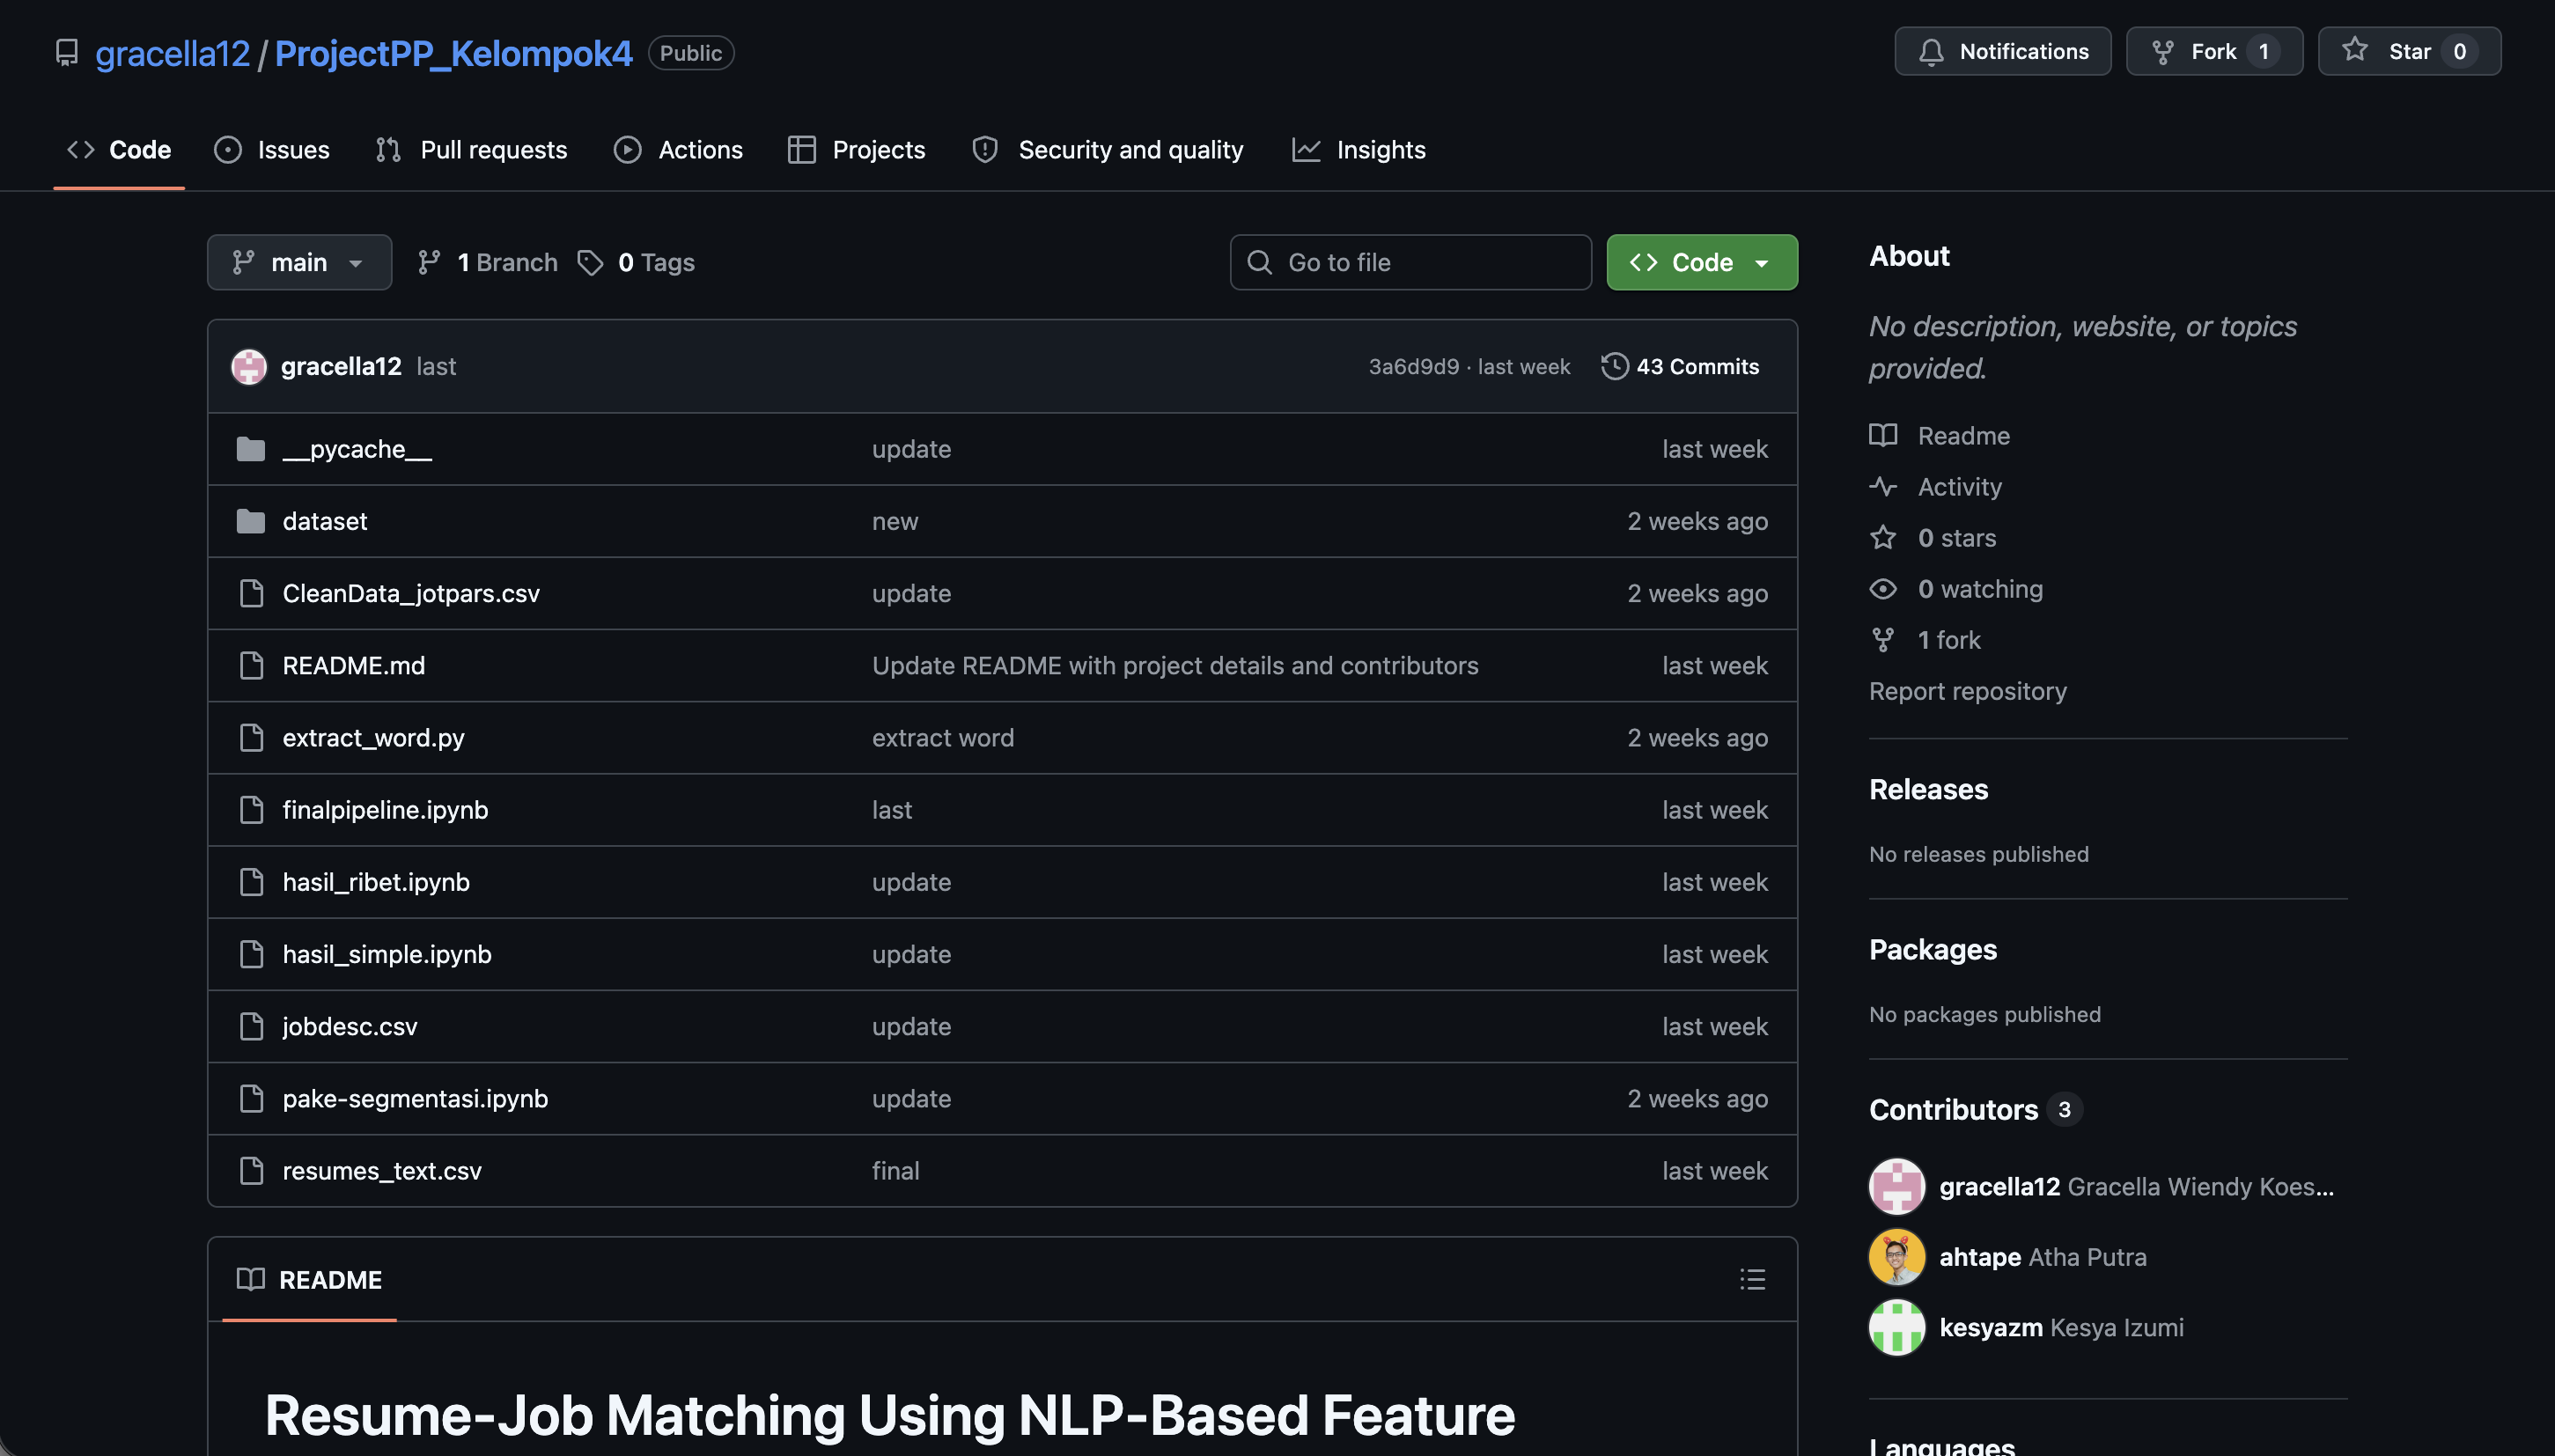Open the ProjectPP_Kelompok4 repository link
The width and height of the screenshot is (2555, 1456).
tap(453, 53)
